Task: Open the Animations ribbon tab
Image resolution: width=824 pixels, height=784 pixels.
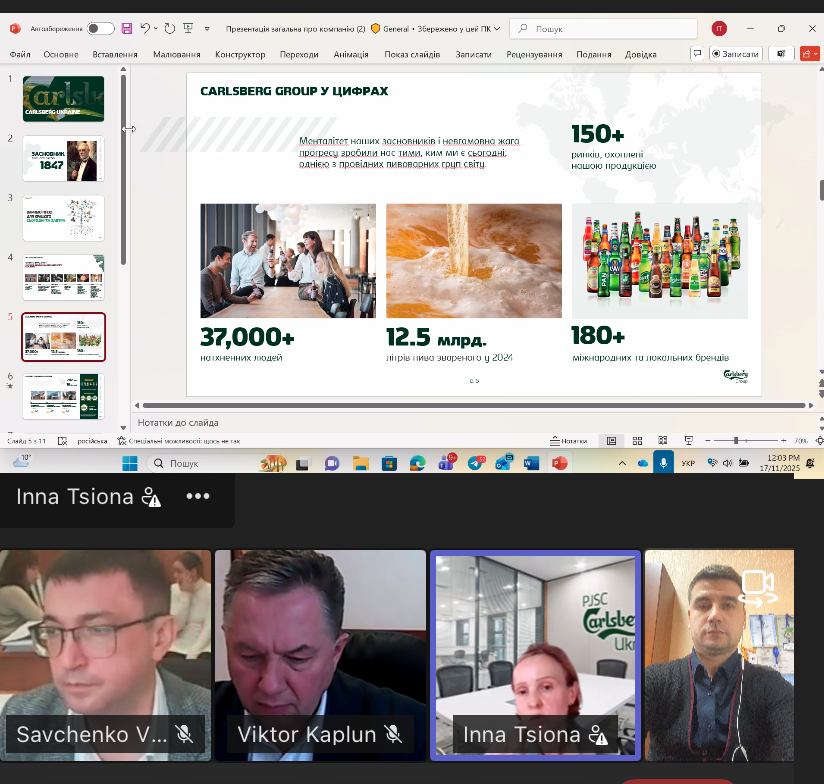Action: tap(351, 54)
